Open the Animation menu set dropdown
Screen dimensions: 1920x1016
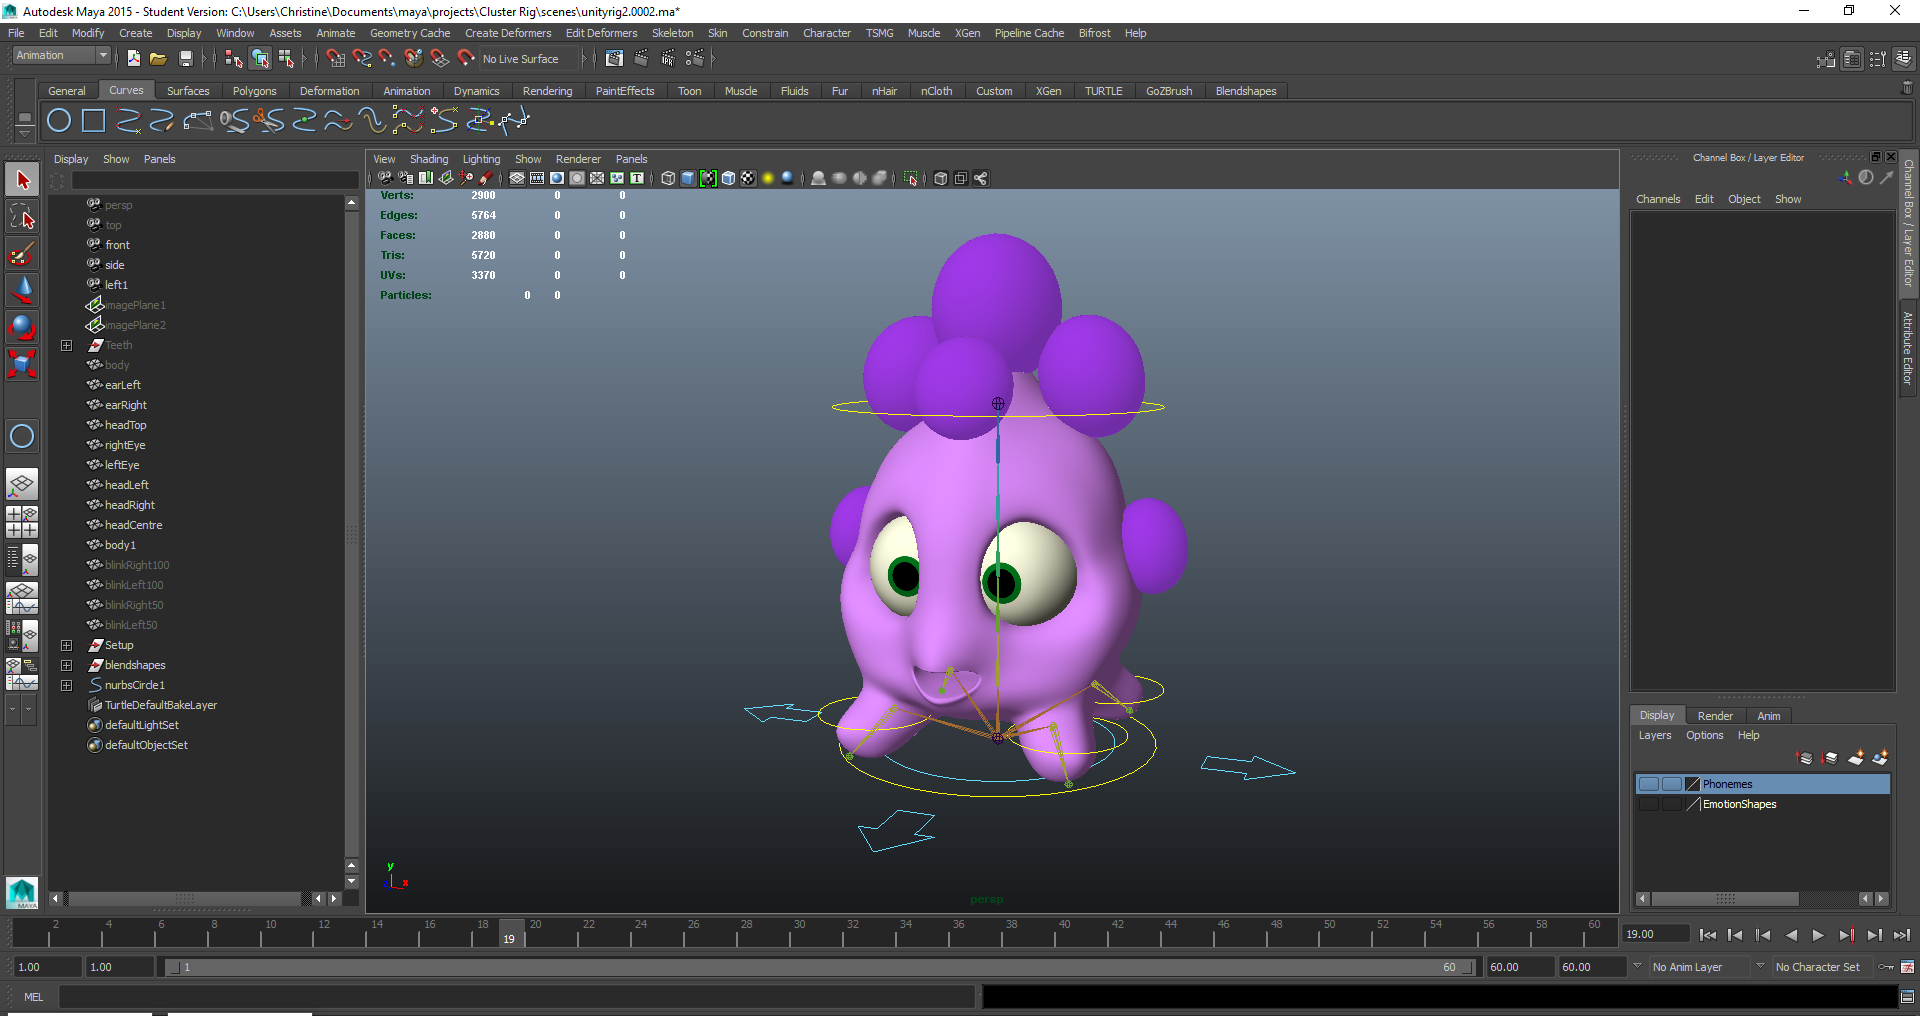point(61,56)
